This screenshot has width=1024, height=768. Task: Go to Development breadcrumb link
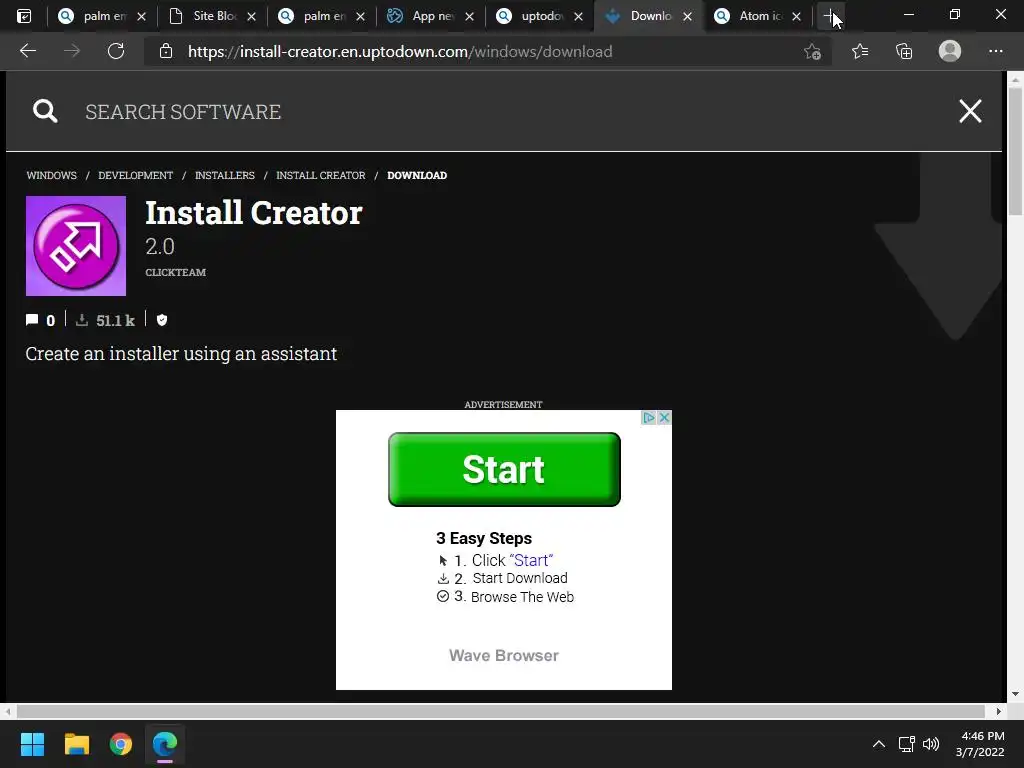pos(135,175)
